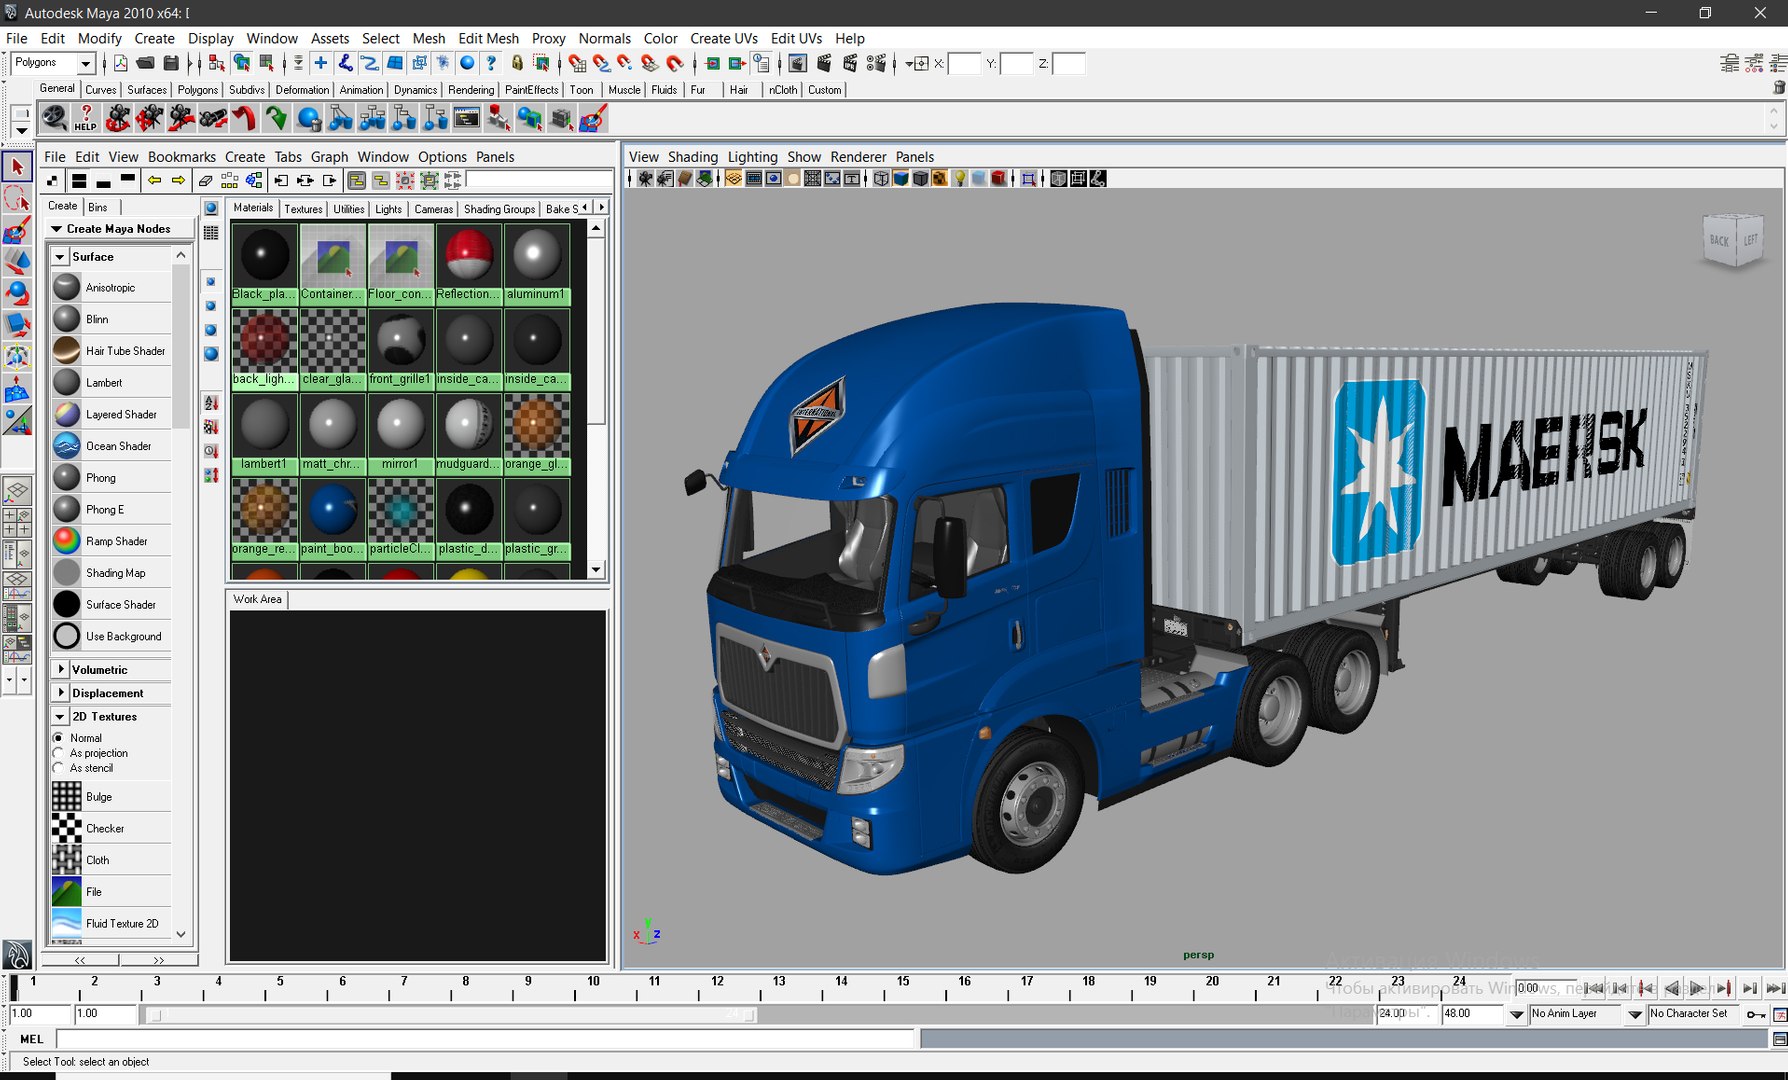Open the viewport Lighting menu
1788x1080 pixels.
pos(752,157)
